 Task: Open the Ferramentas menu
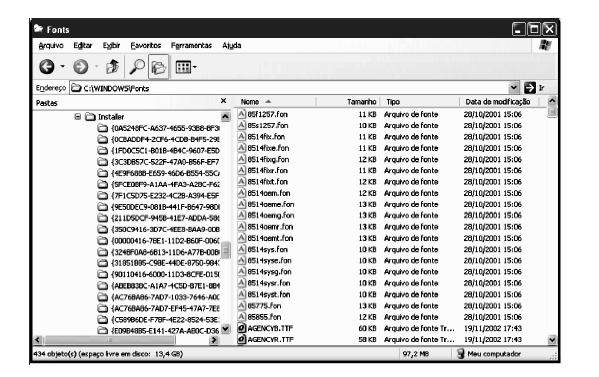(x=191, y=45)
